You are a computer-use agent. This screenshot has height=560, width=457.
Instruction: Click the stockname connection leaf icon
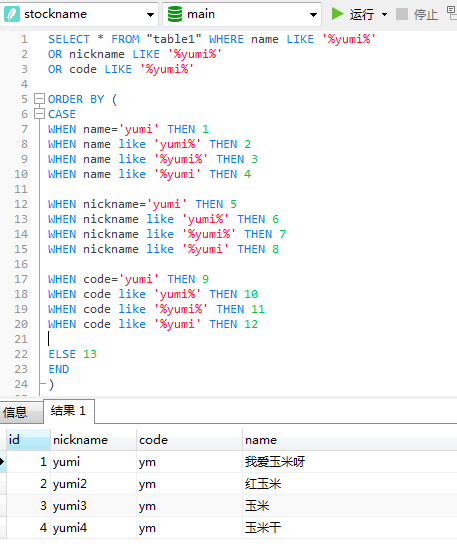12,14
